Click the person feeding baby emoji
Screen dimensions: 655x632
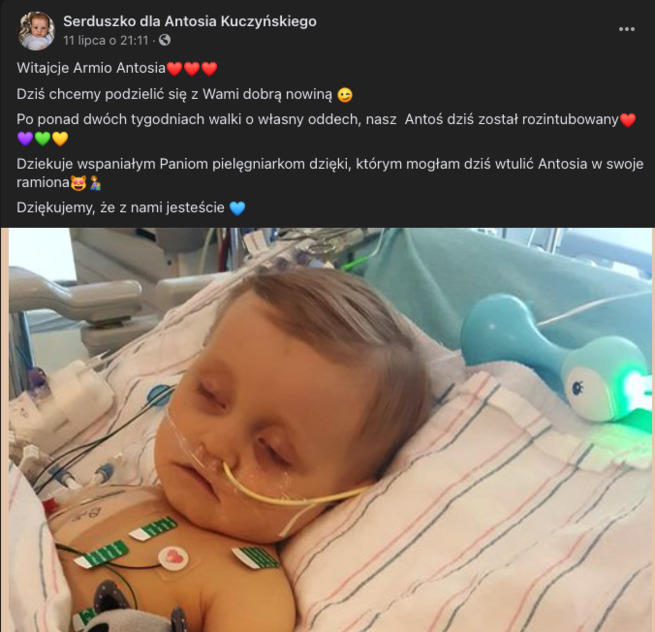pos(95,183)
